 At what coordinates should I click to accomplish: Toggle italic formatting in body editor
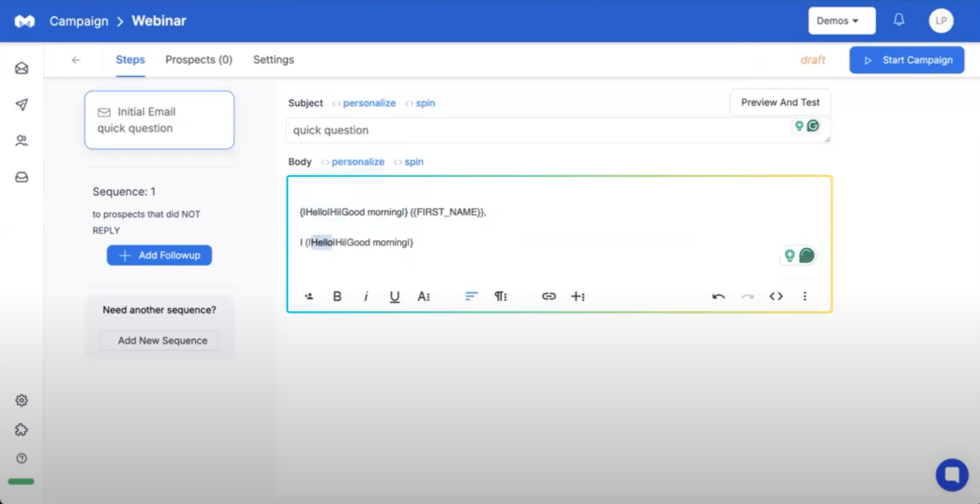click(x=366, y=296)
